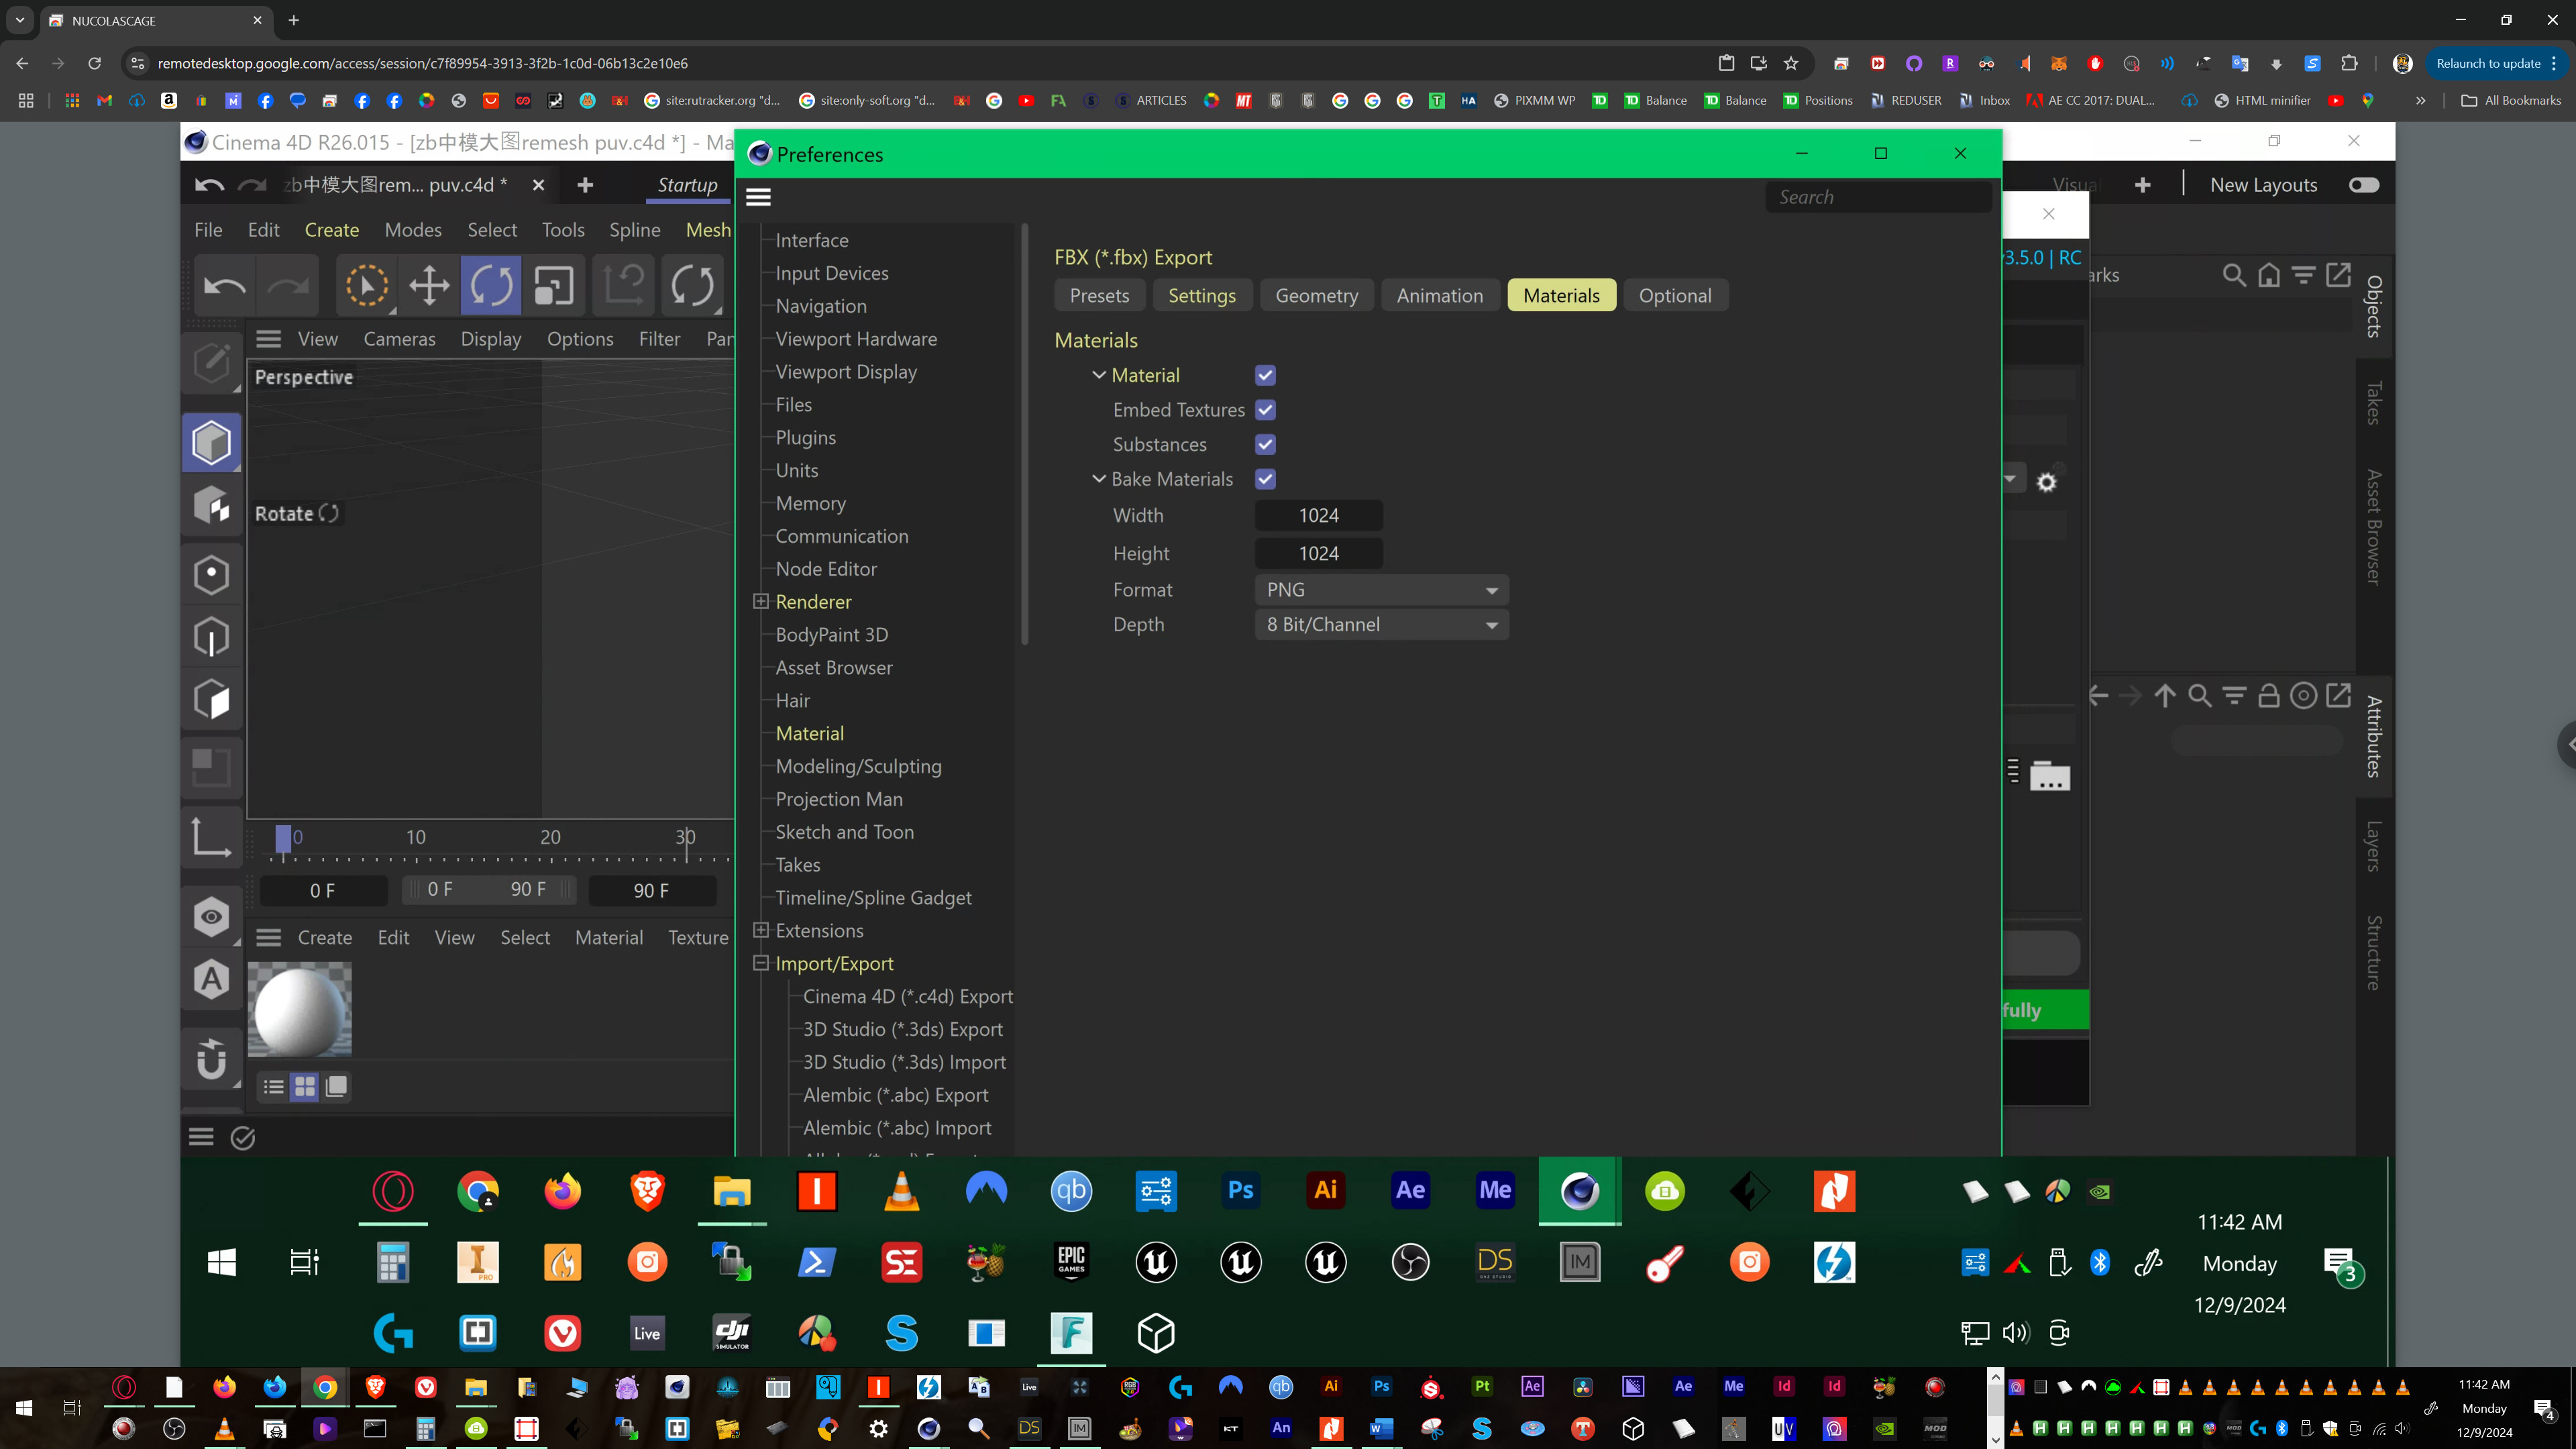Click the 0 F to 90 F range slider
The height and width of the screenshot is (1449, 2576).
click(x=488, y=890)
